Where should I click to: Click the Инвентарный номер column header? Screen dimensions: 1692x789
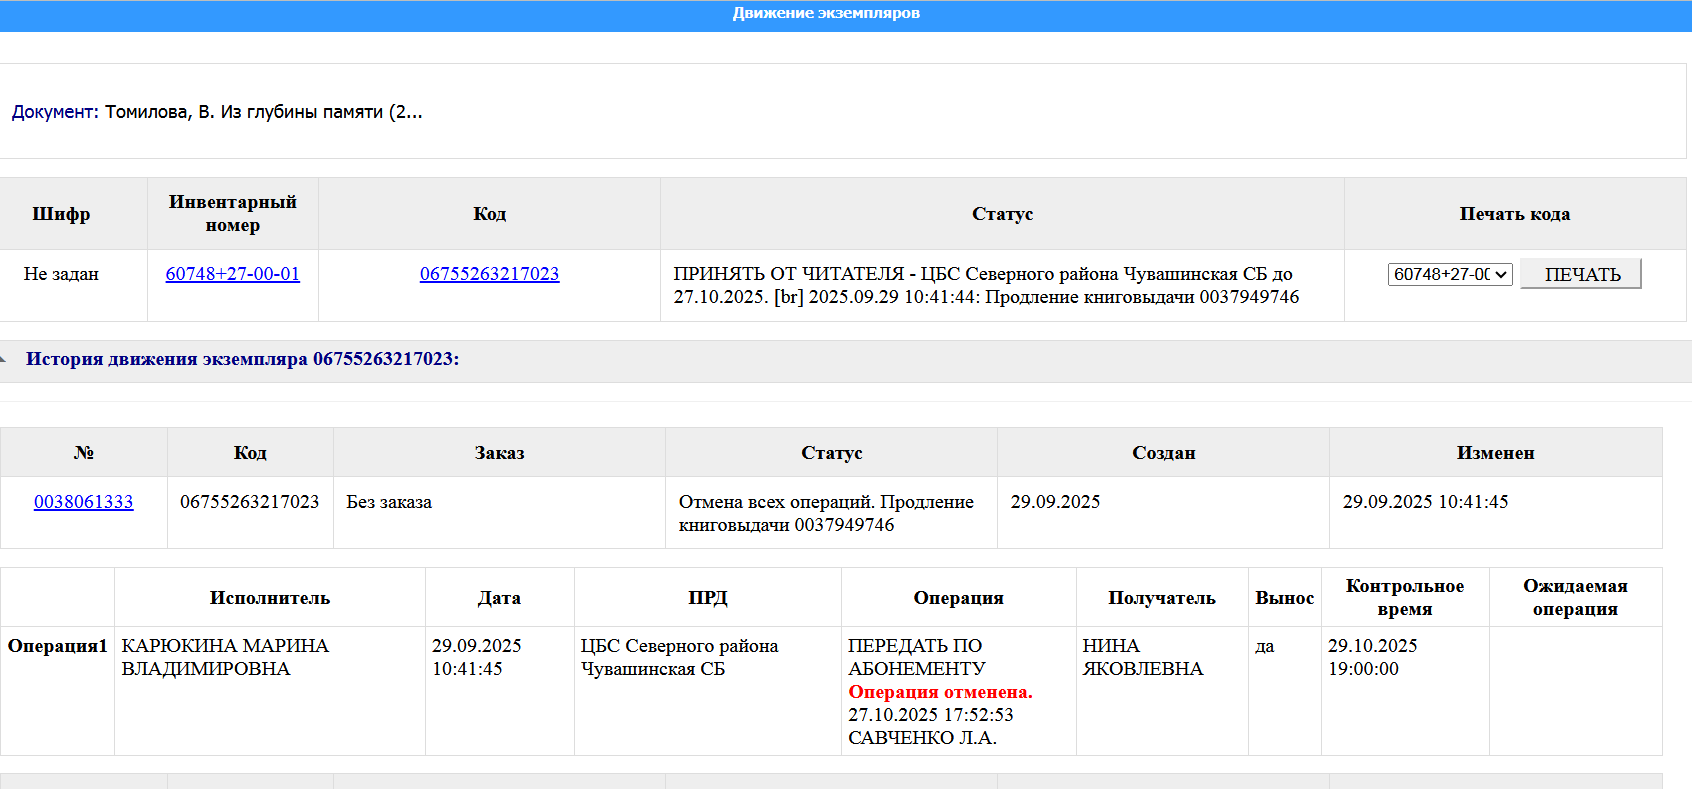pyautogui.click(x=232, y=214)
